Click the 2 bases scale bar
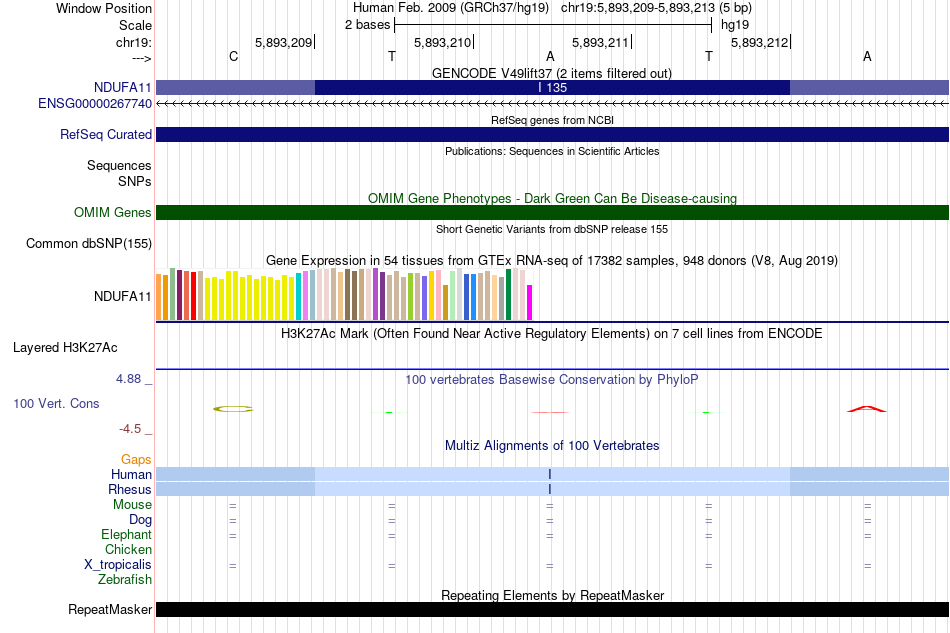This screenshot has height=633, width=950. click(x=553, y=25)
